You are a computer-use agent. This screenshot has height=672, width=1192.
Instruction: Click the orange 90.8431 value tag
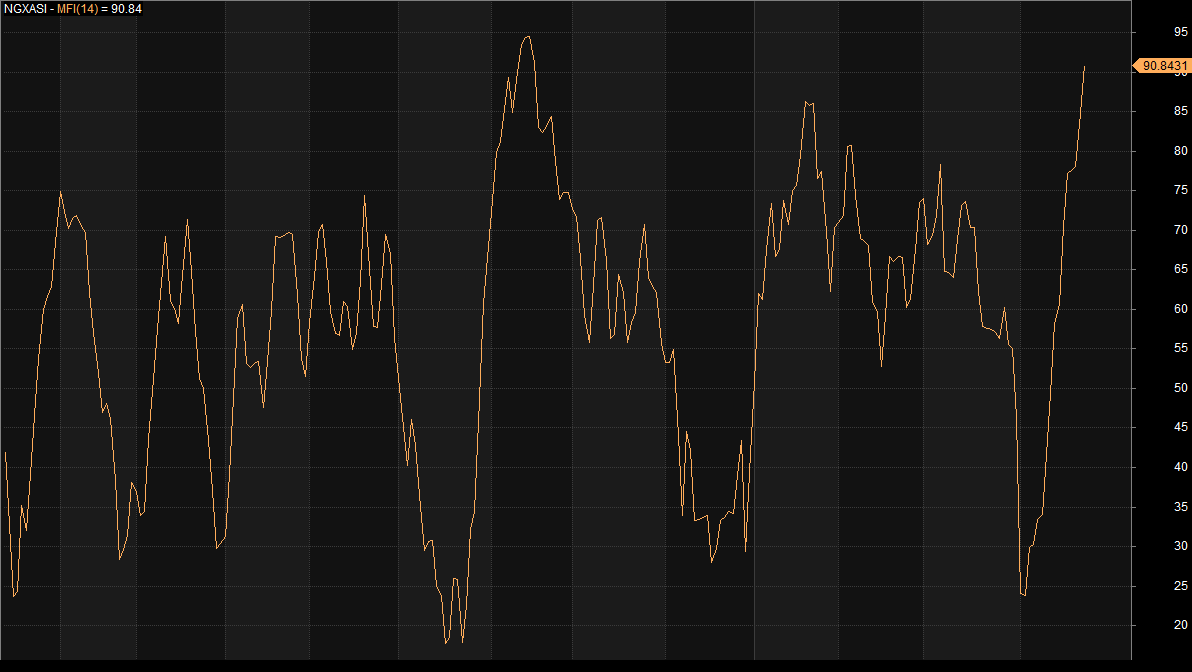pyautogui.click(x=1162, y=66)
